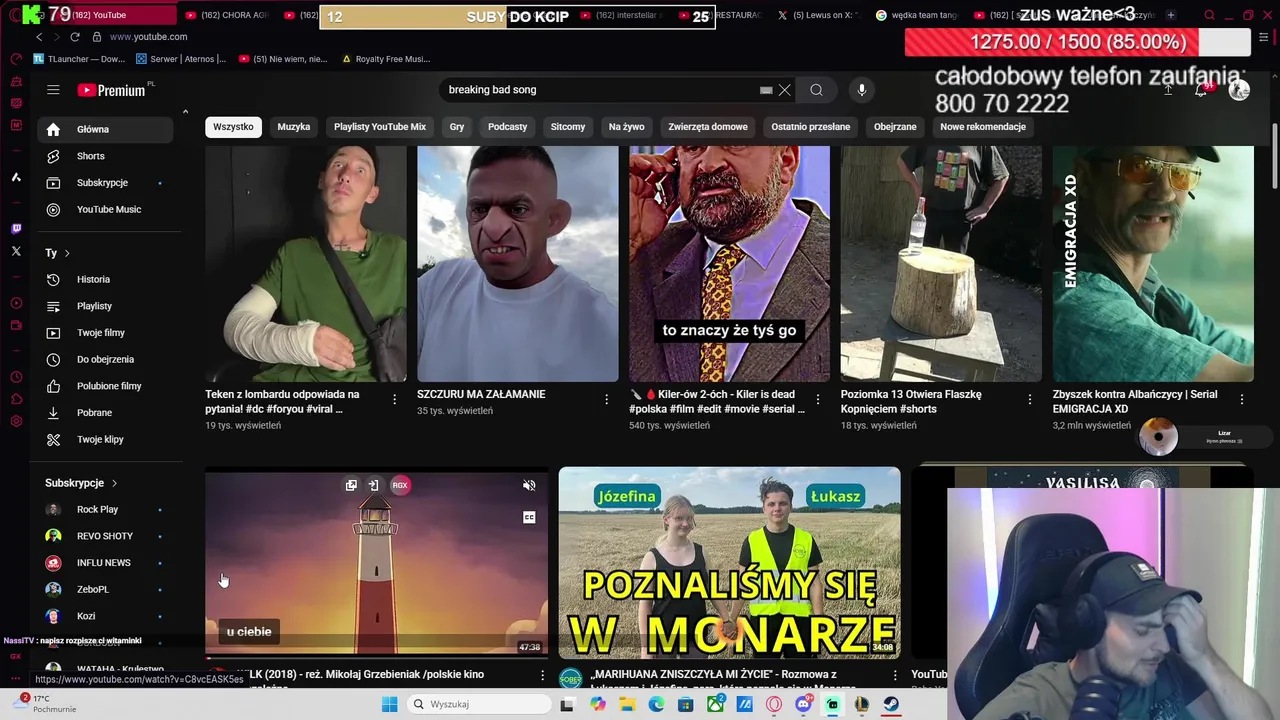Screen dimensions: 1280x720
Task: Open the on-screen keyboard icon in search box
Action: pyautogui.click(x=766, y=90)
